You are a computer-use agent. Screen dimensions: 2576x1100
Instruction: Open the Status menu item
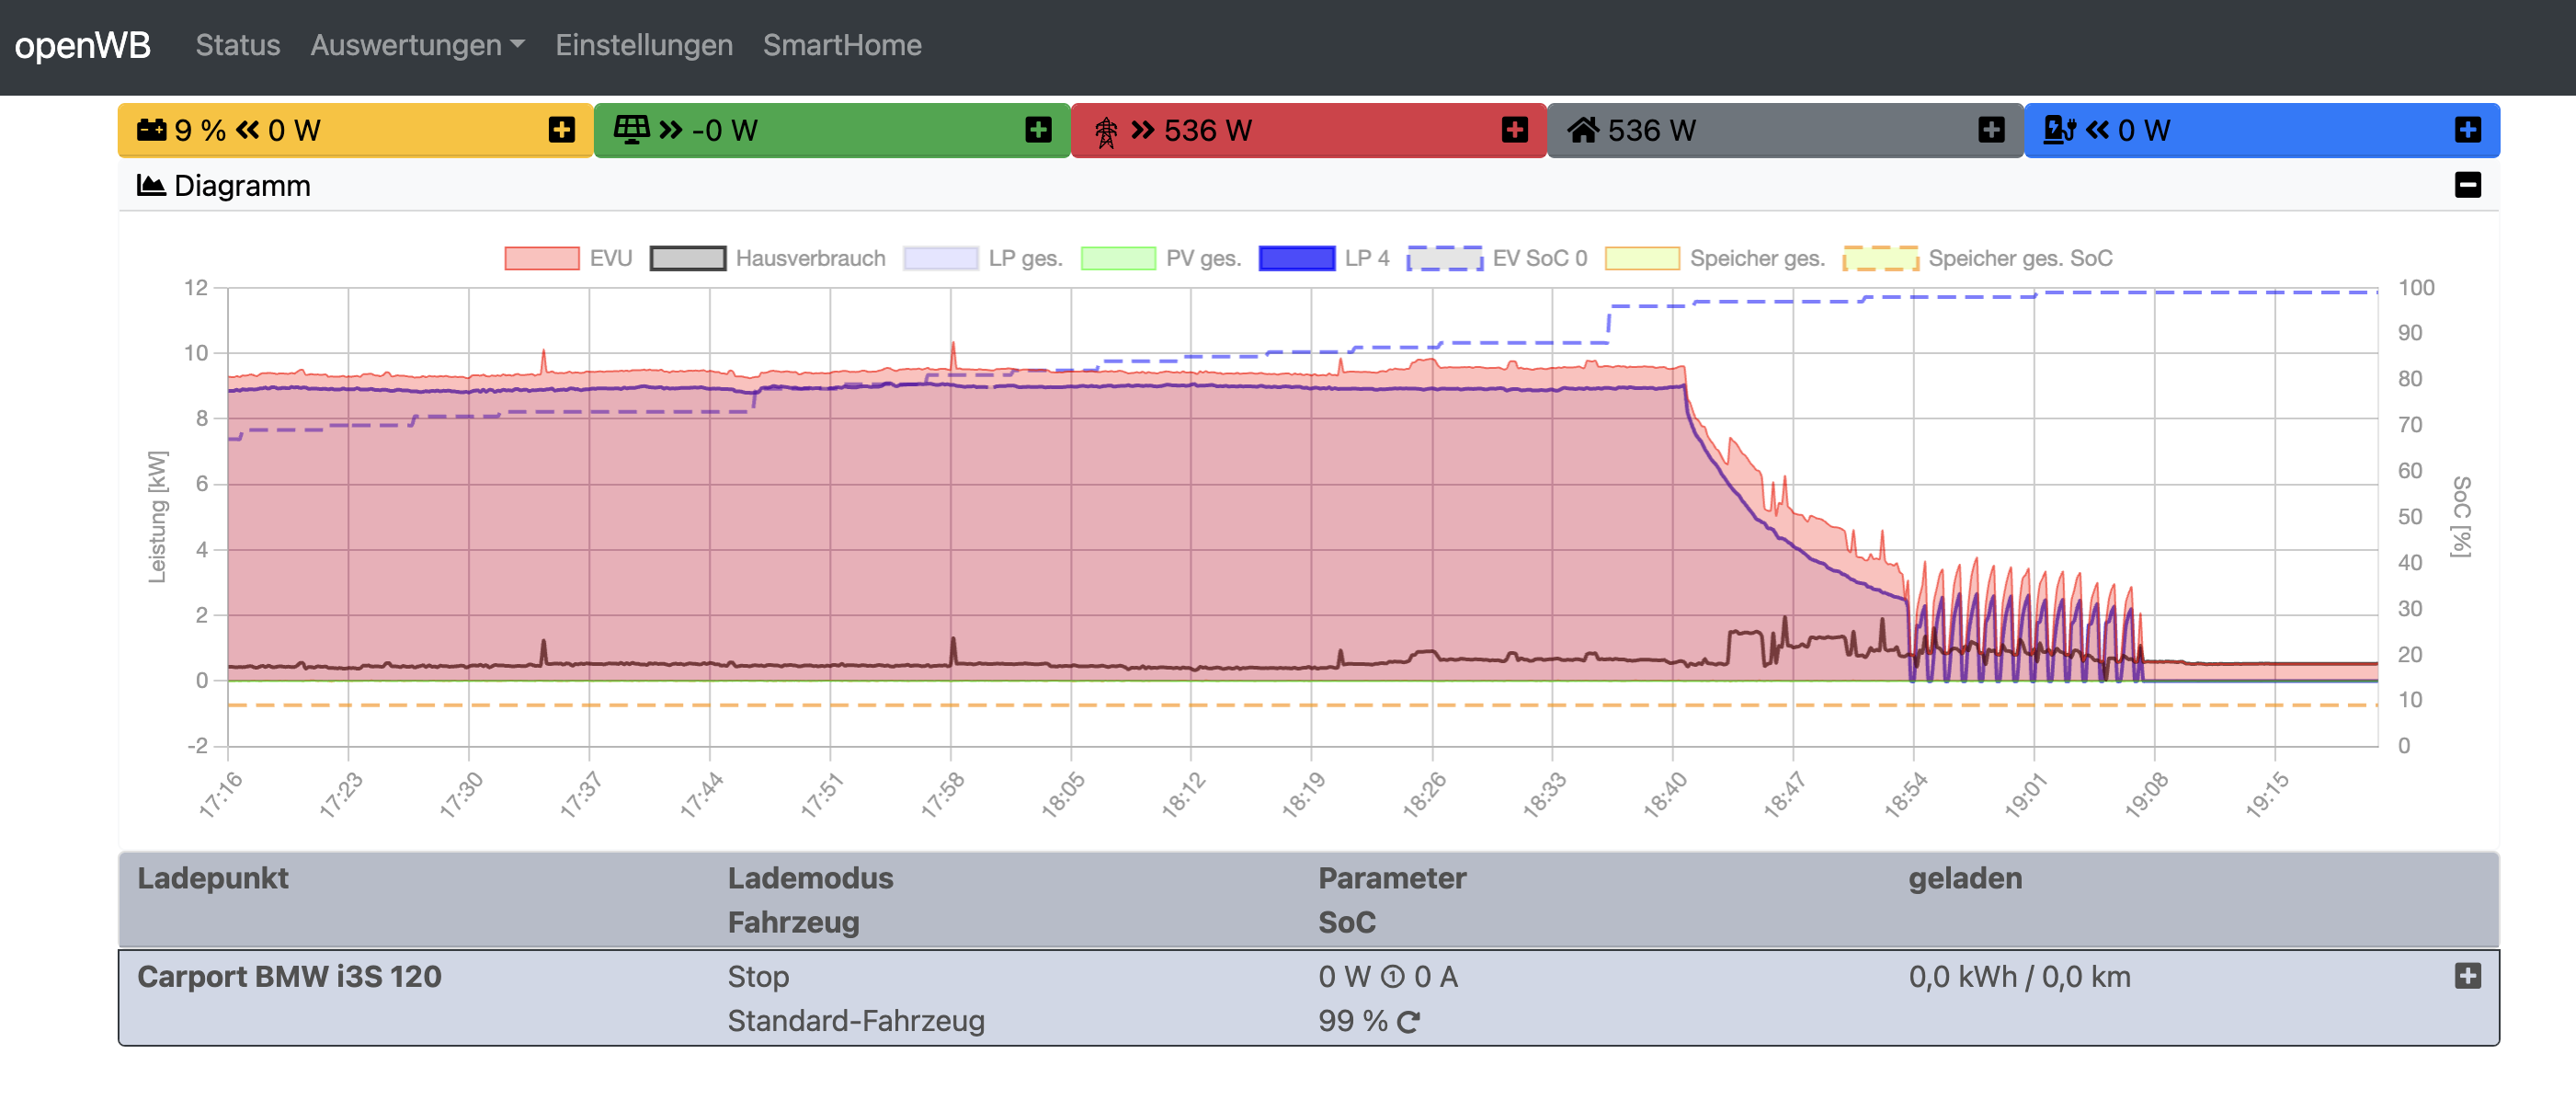(x=237, y=45)
